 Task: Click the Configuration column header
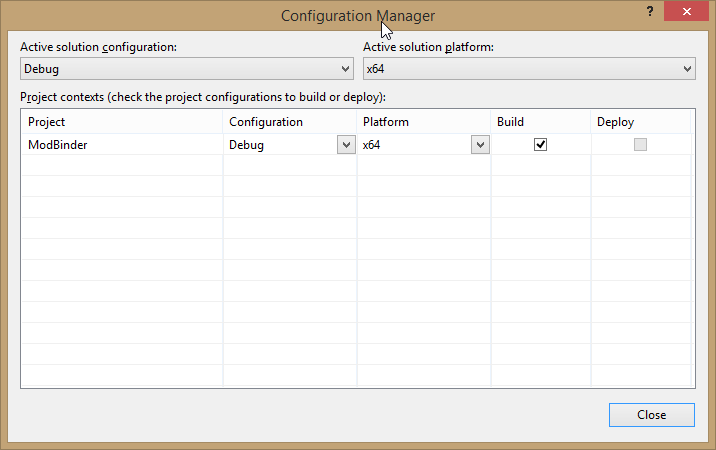pyautogui.click(x=290, y=122)
